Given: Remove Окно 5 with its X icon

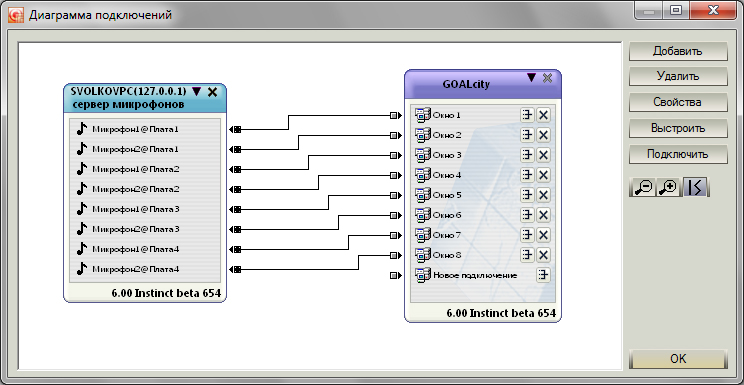Looking at the screenshot, I should click(543, 195).
